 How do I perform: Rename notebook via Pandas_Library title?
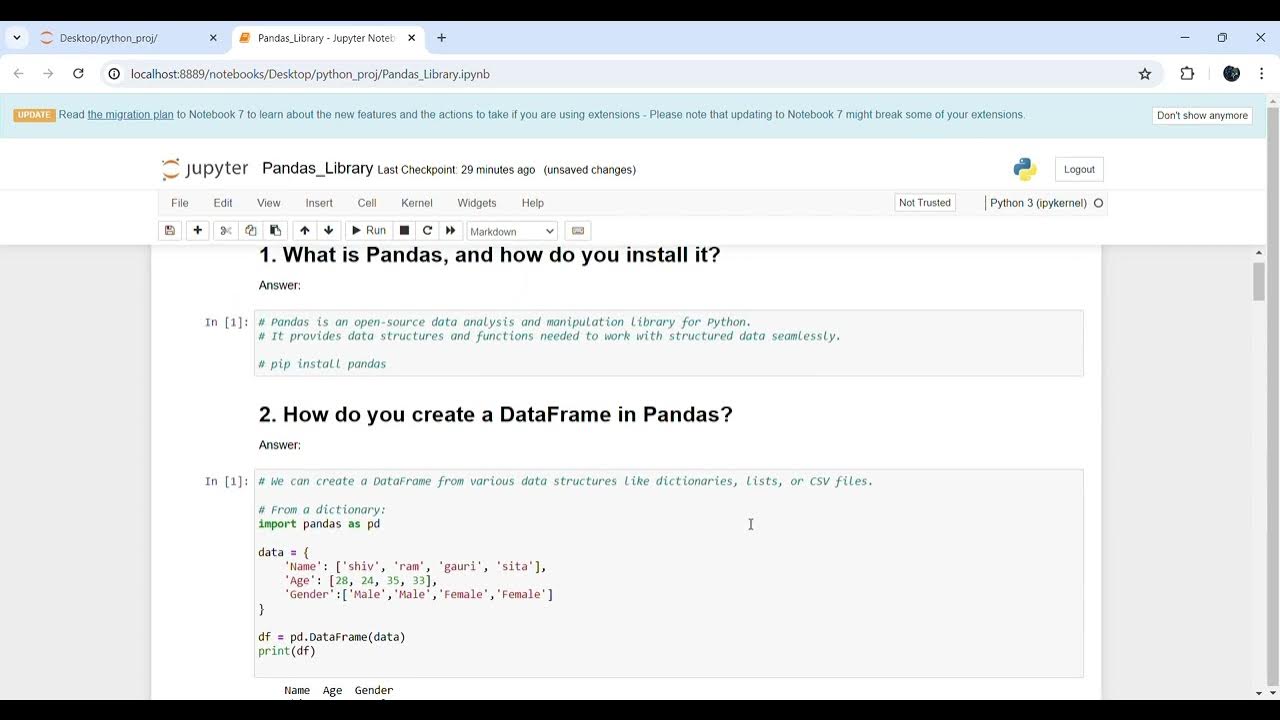point(317,169)
